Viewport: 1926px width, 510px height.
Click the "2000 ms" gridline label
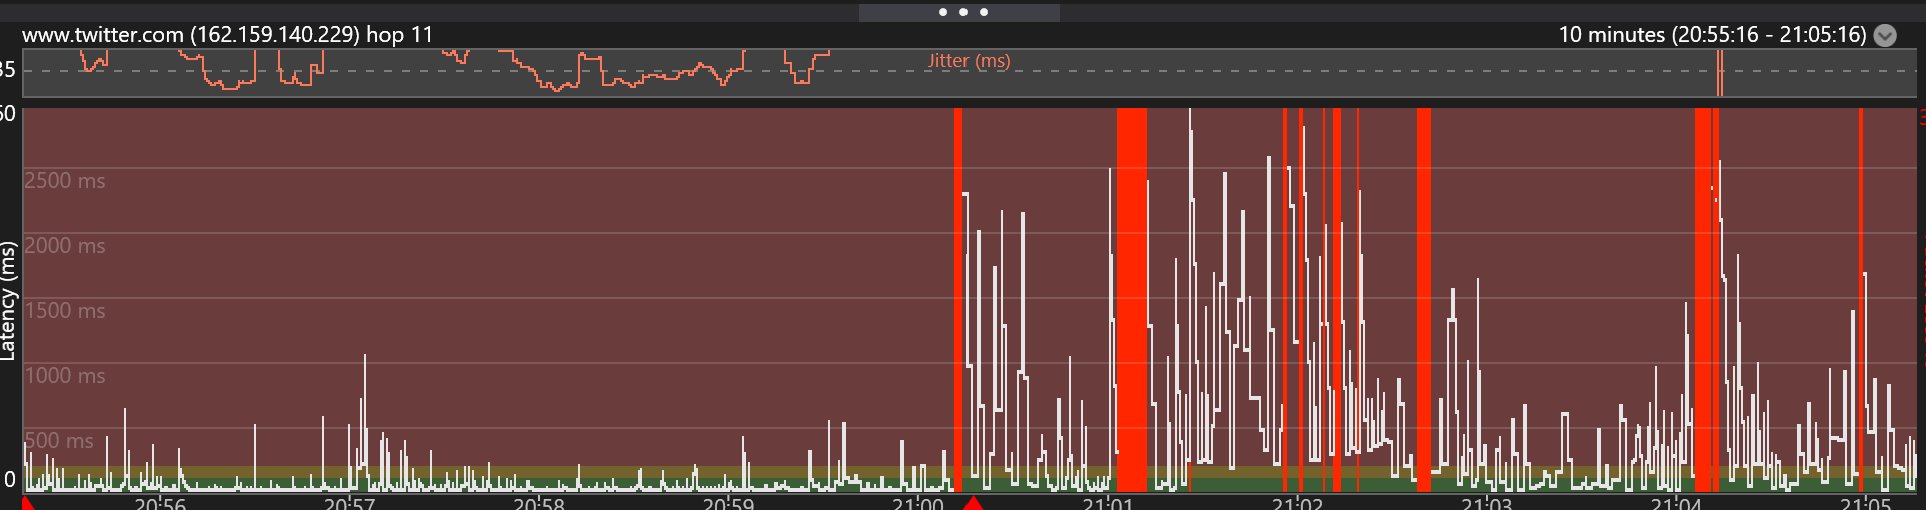point(65,246)
